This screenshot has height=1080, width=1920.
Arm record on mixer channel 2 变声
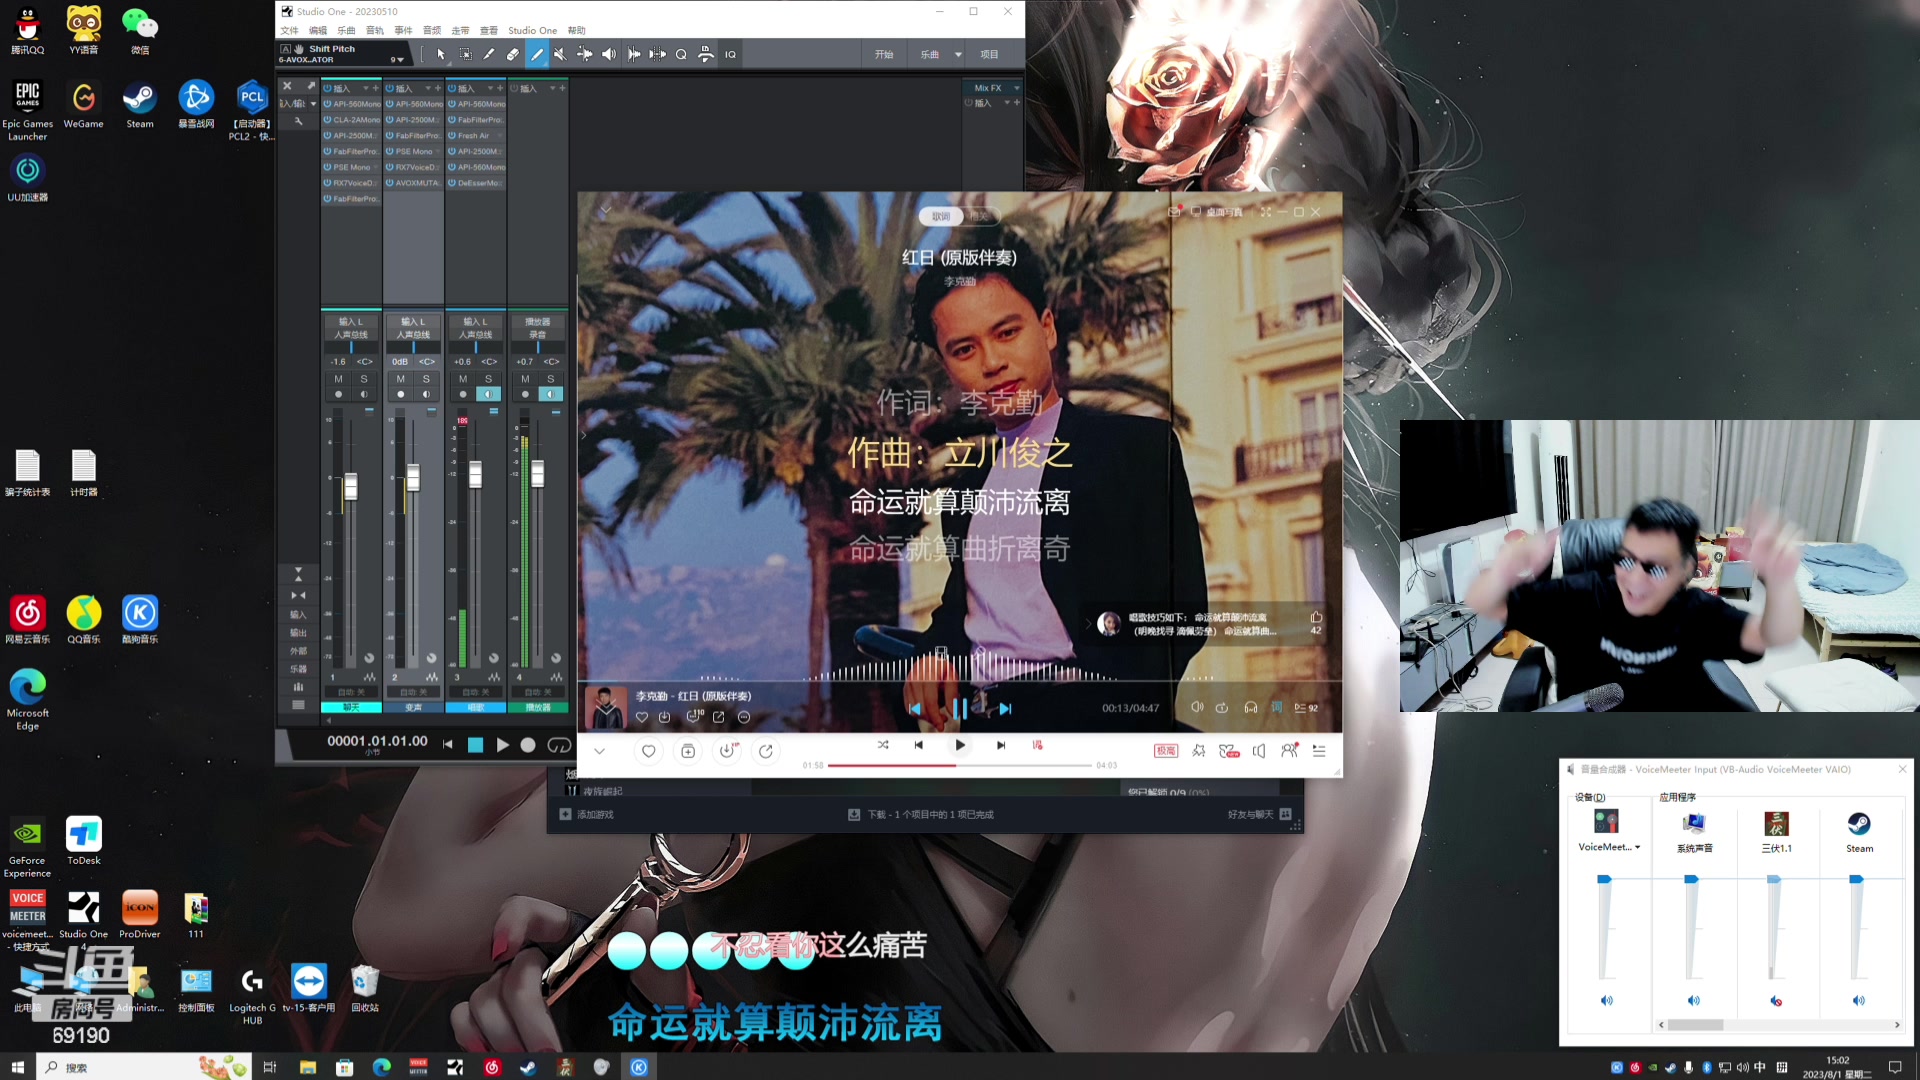tap(401, 394)
